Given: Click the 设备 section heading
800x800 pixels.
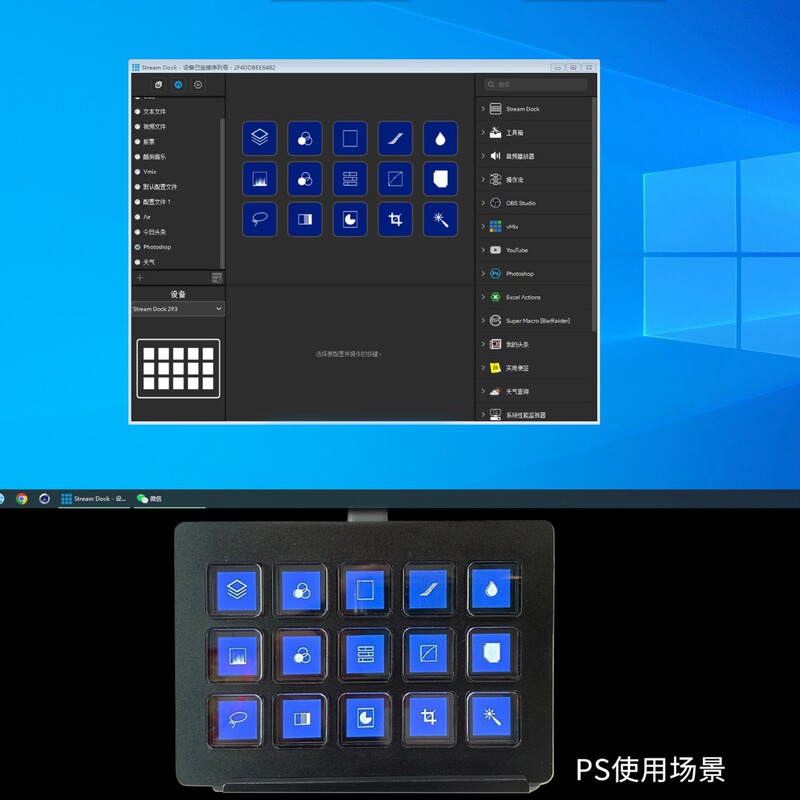Looking at the screenshot, I should click(x=178, y=294).
